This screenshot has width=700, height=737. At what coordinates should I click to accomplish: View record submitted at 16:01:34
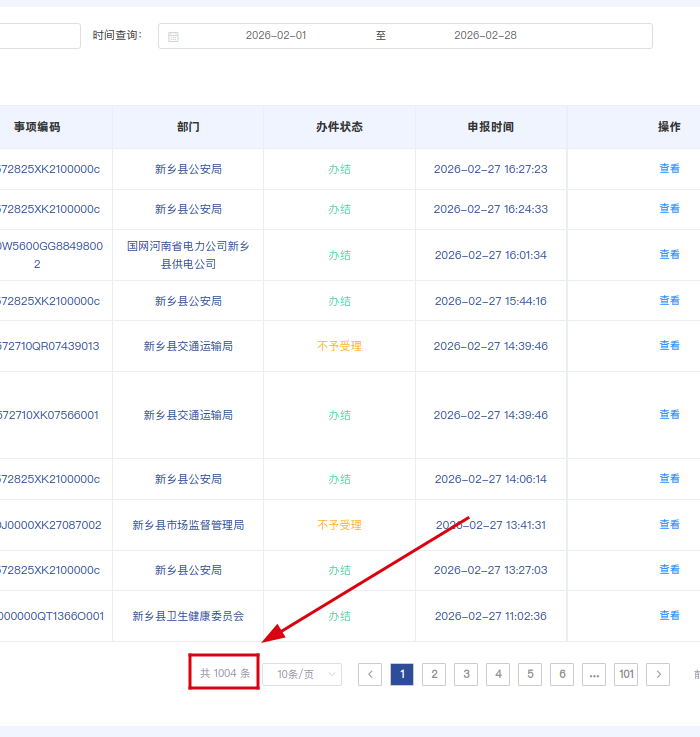[669, 254]
